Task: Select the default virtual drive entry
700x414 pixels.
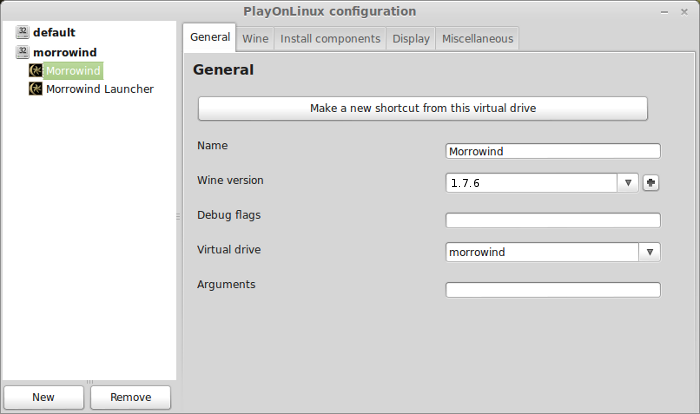Action: (x=54, y=32)
